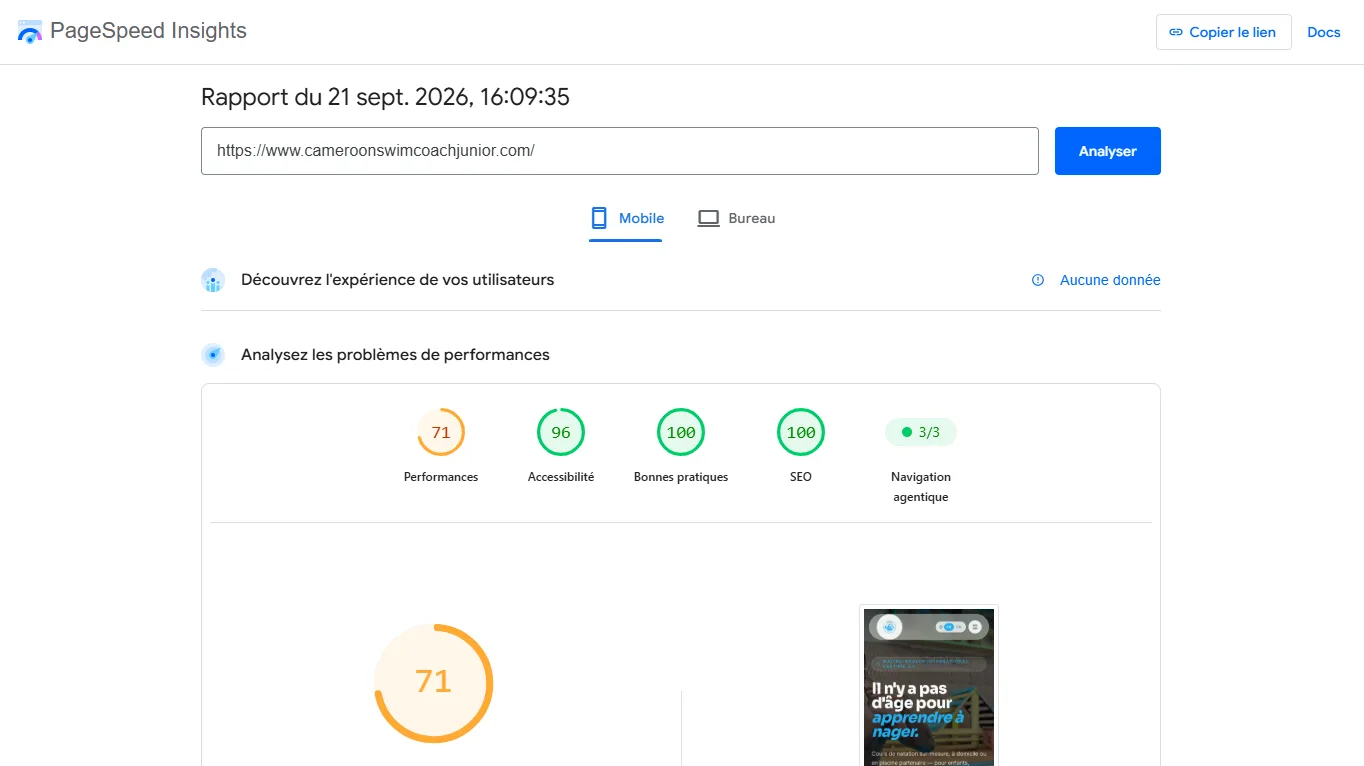The image size is (1364, 766).
Task: Click the Navigation agentique label text
Action: click(921, 487)
